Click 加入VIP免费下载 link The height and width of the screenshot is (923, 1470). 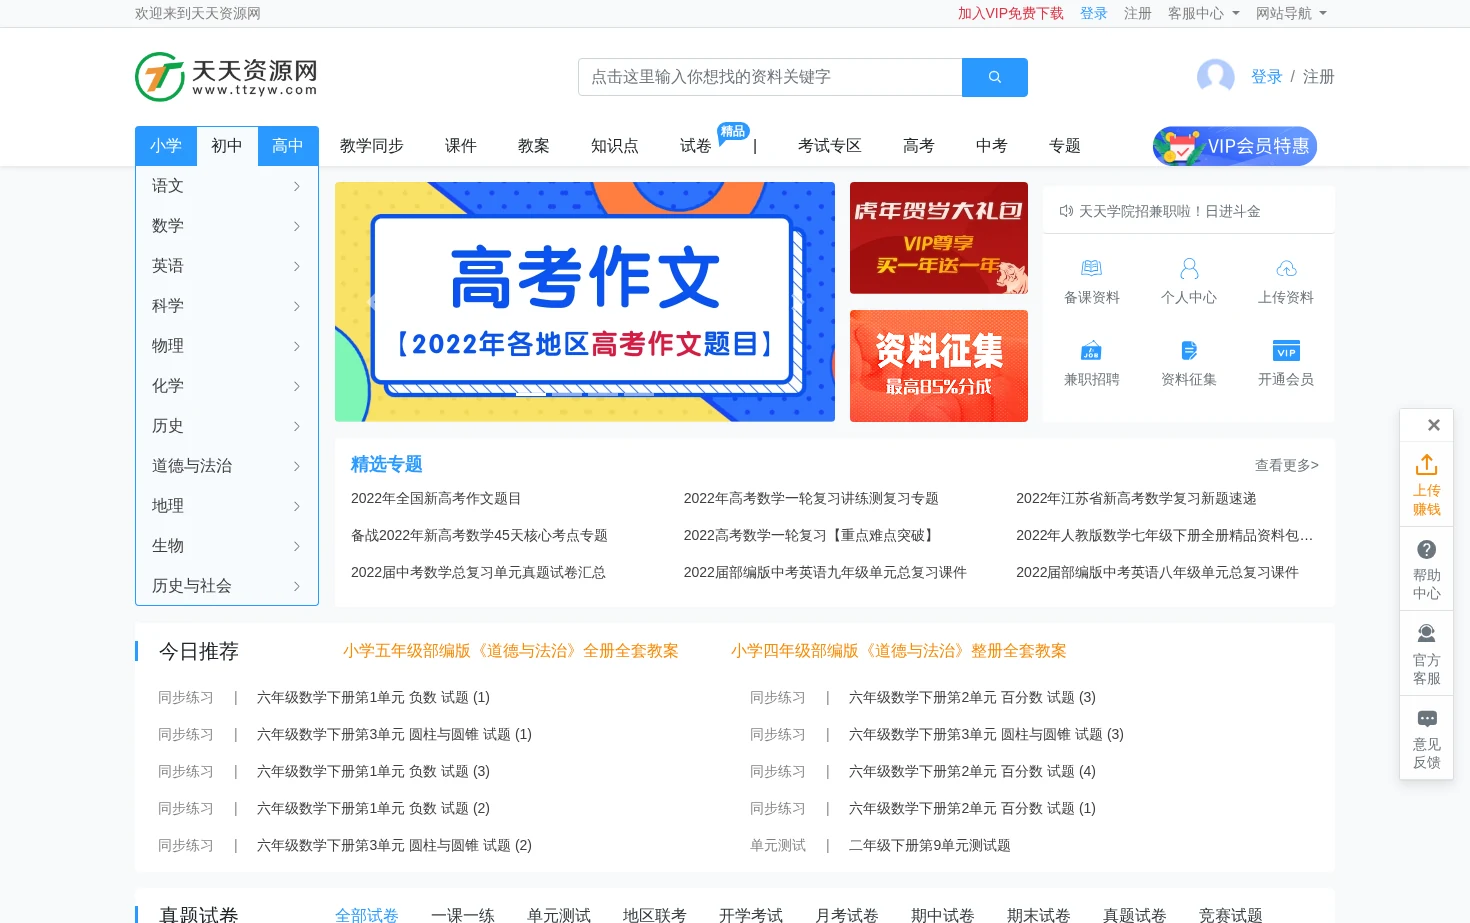(1011, 13)
